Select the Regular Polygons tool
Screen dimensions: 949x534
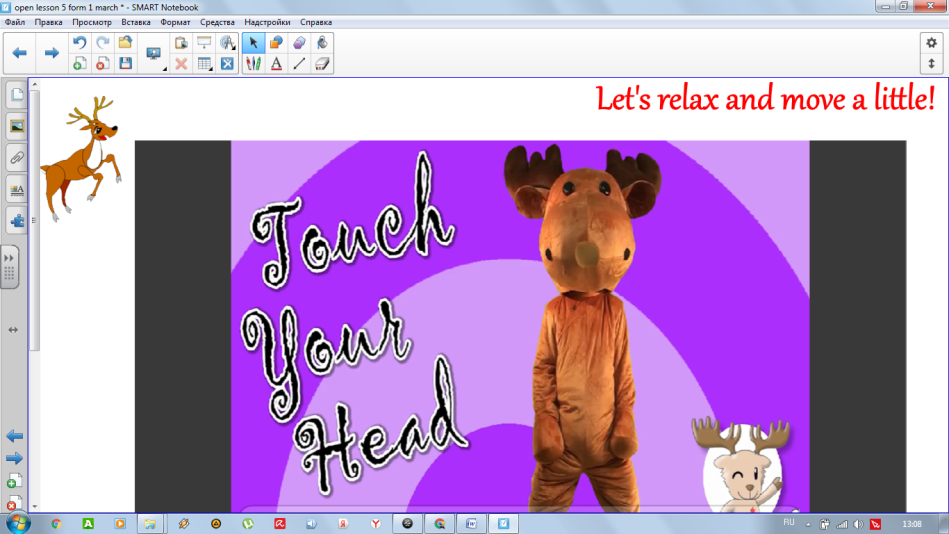pyautogui.click(x=299, y=42)
